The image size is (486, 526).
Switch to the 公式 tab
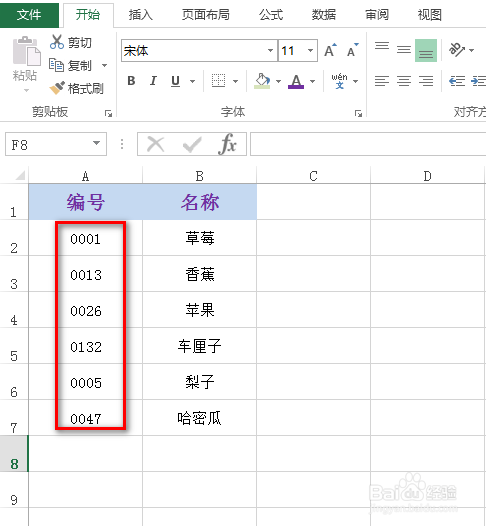coord(271,15)
